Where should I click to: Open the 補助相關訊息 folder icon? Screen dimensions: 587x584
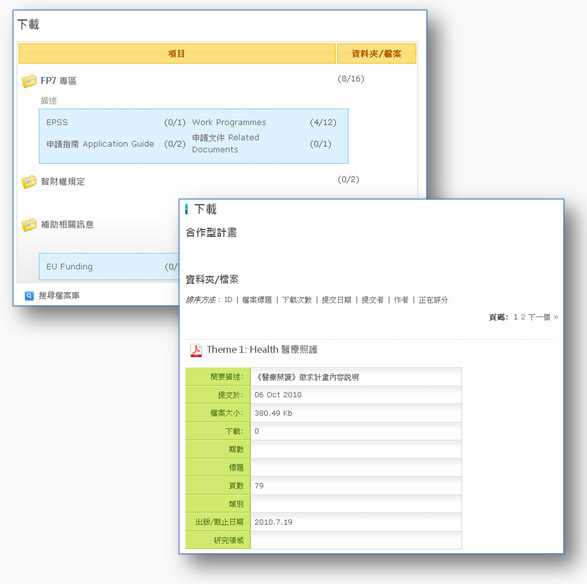(x=29, y=225)
